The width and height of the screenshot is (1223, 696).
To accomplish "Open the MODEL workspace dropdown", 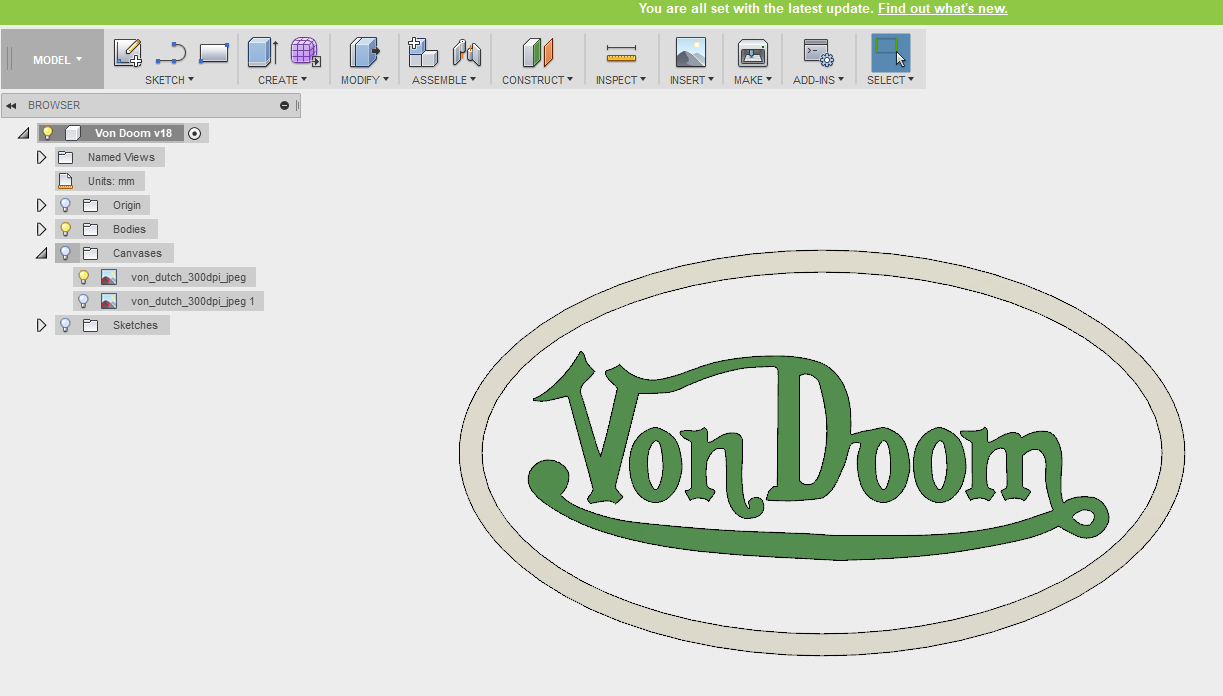I will pos(57,60).
